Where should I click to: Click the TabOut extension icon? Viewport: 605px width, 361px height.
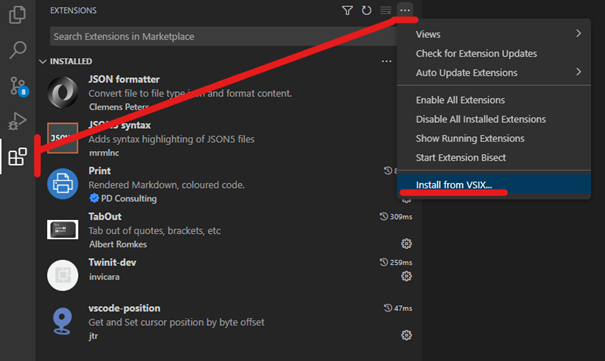click(x=63, y=229)
